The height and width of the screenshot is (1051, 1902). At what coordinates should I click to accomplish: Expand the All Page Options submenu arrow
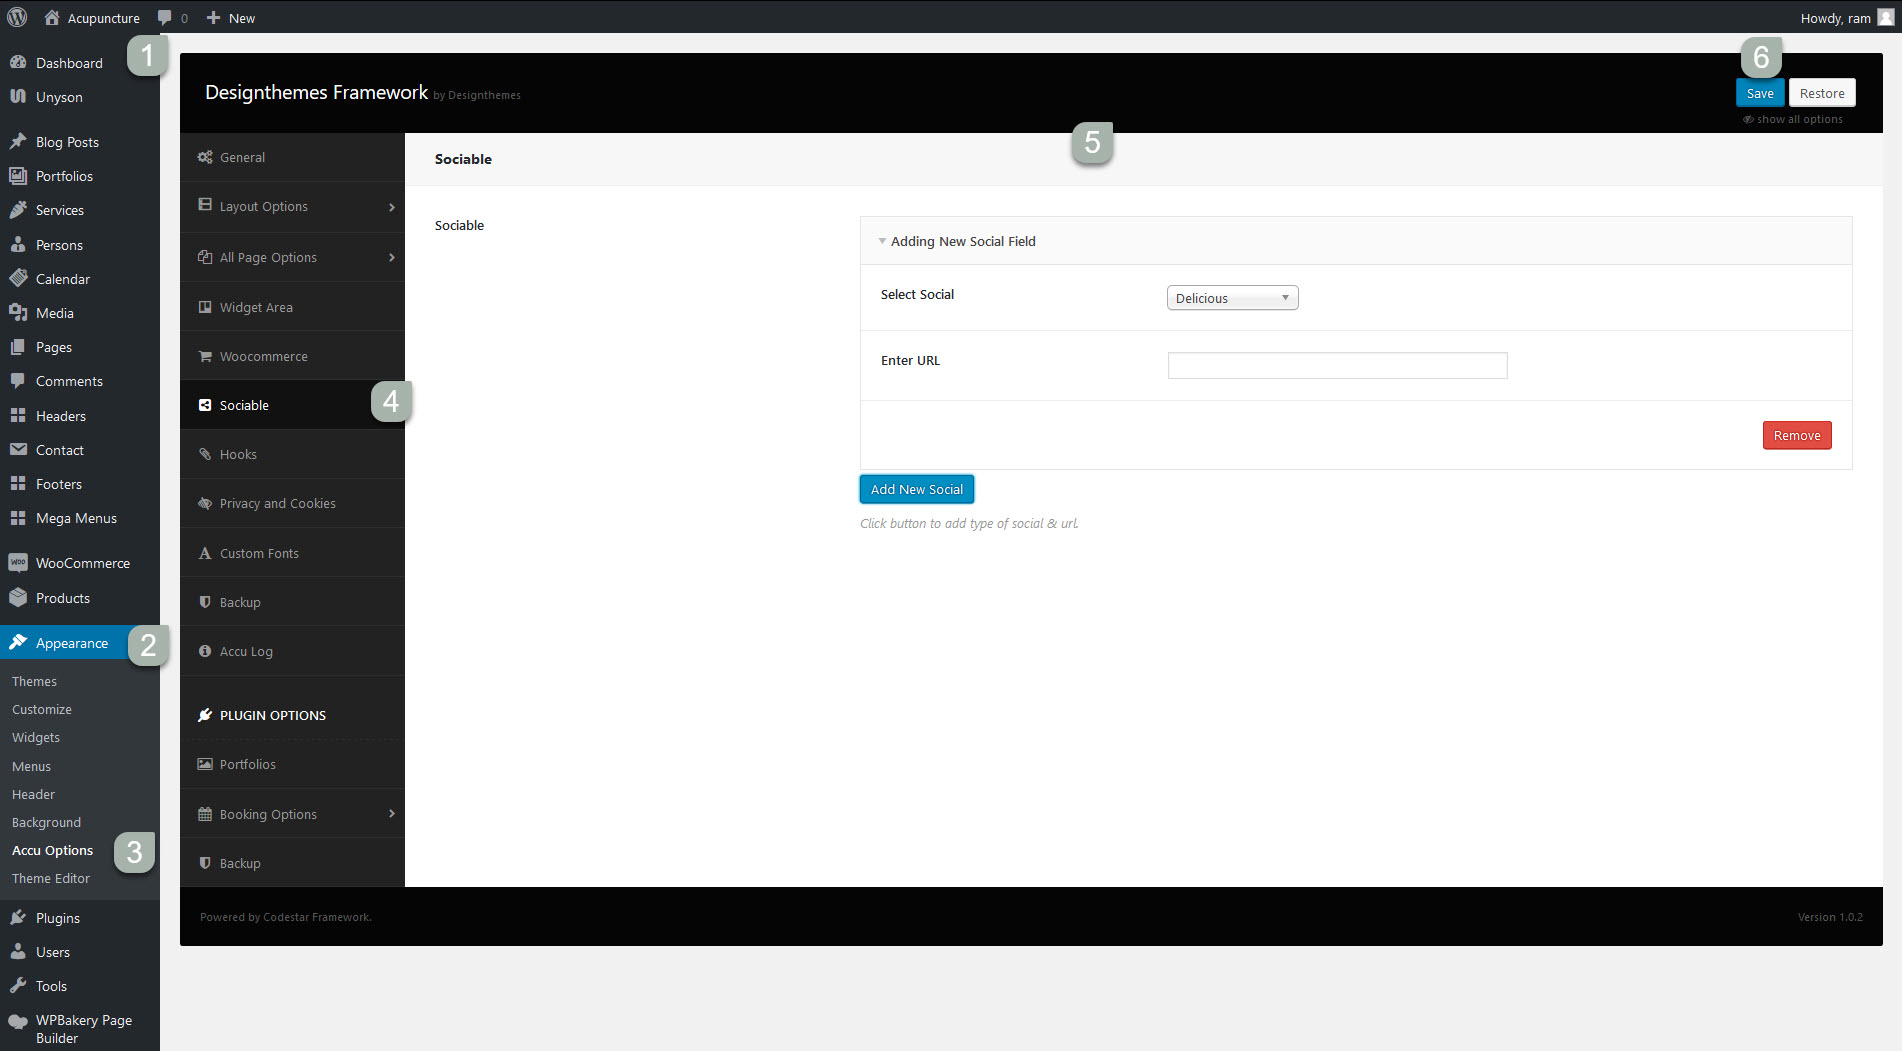point(392,257)
